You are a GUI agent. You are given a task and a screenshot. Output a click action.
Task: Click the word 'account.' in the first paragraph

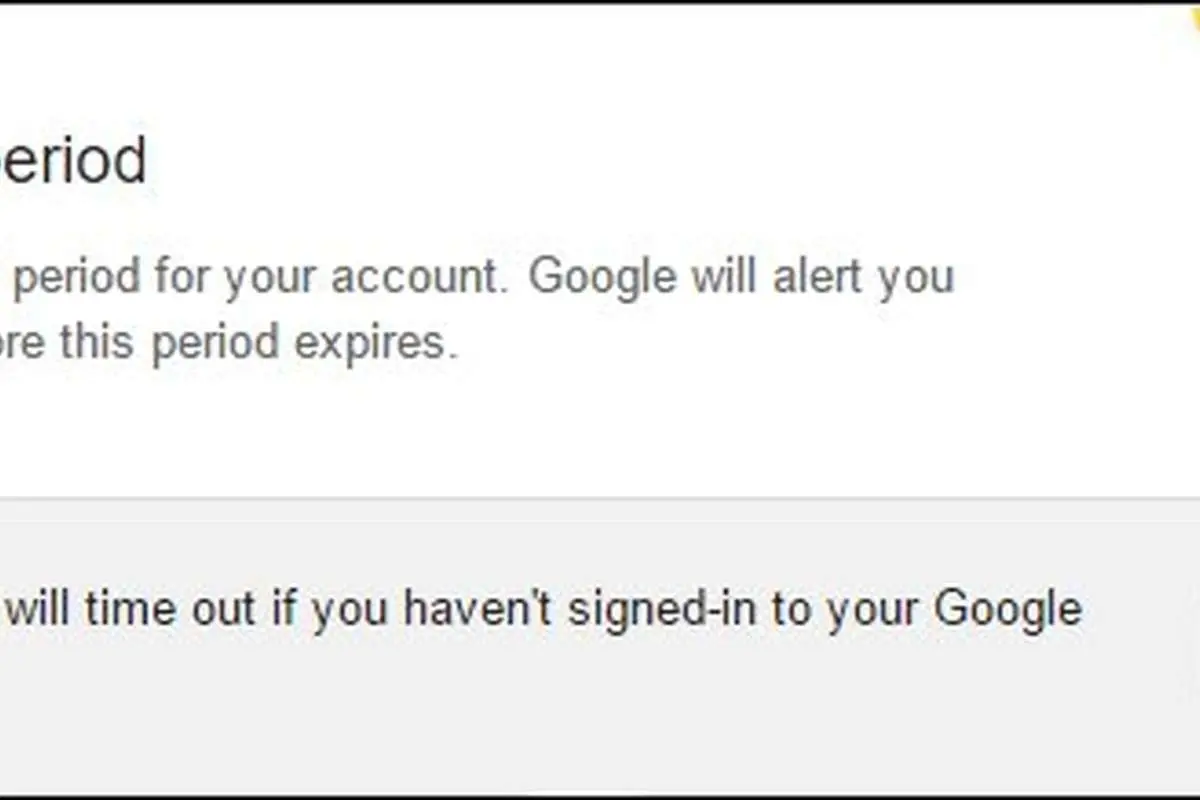(x=415, y=277)
